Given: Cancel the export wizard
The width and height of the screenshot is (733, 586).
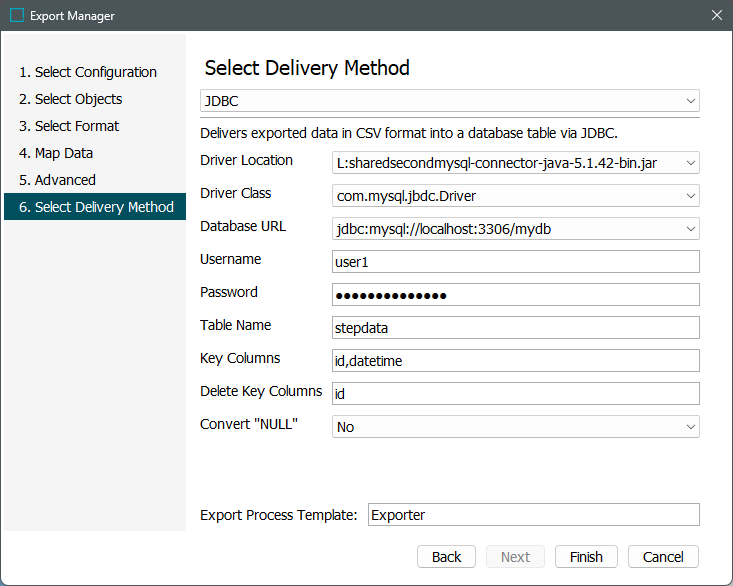Looking at the screenshot, I should point(663,557).
